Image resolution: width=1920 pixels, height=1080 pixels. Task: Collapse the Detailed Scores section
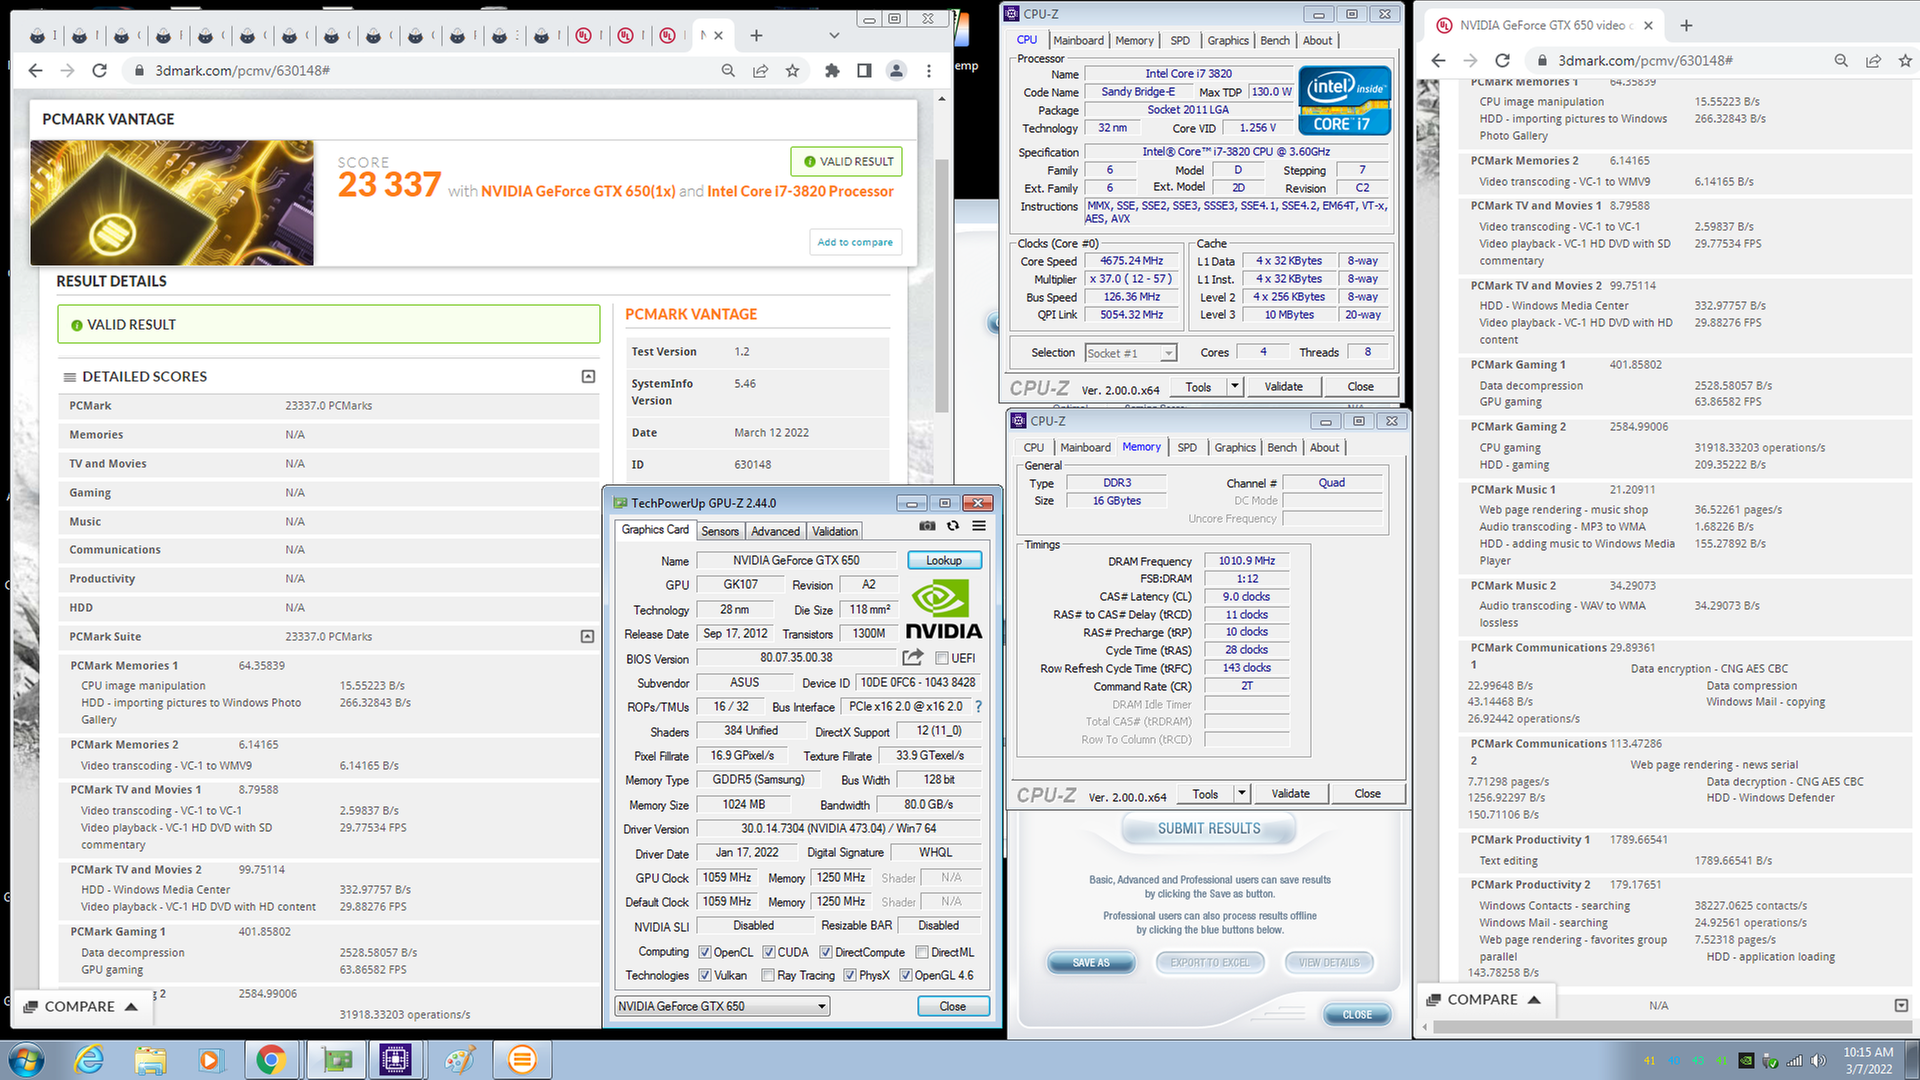[x=588, y=376]
